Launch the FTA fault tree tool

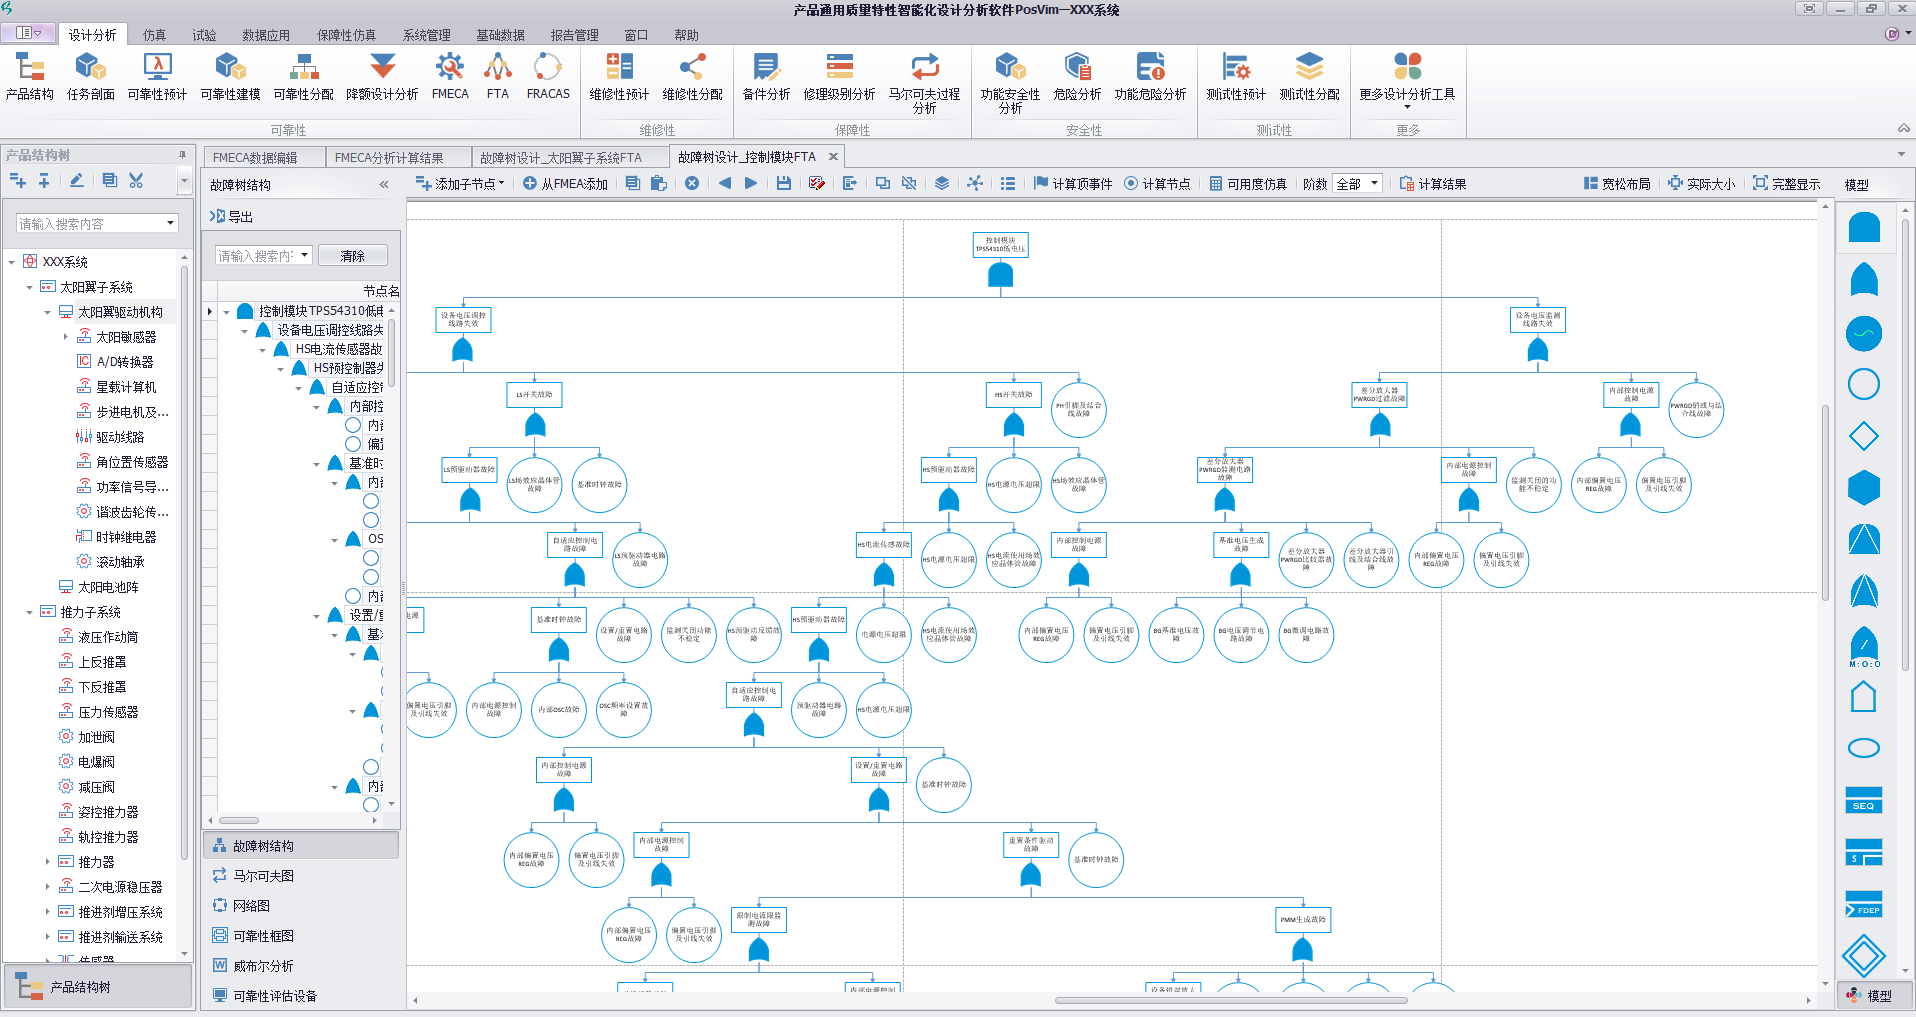pyautogui.click(x=497, y=77)
